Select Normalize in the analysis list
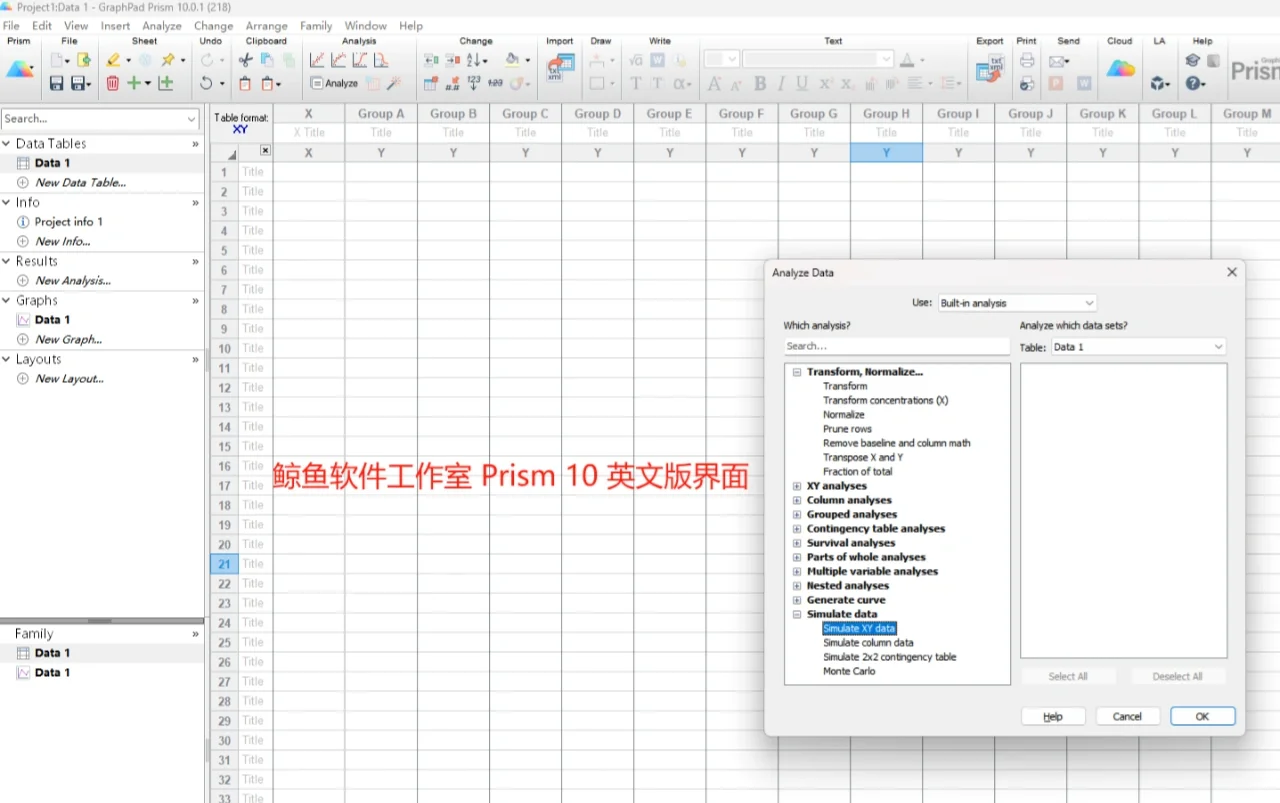The height and width of the screenshot is (803, 1280). (844, 415)
